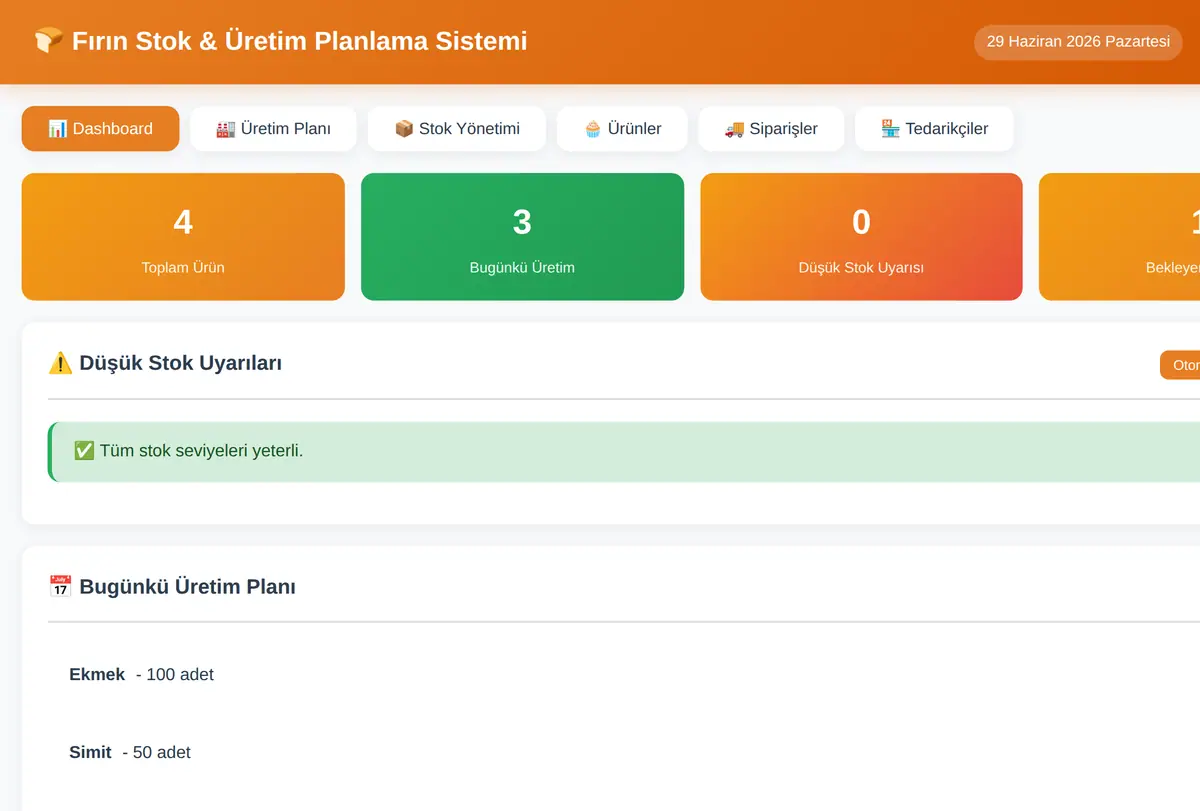Click the number 0 in Düşük Stok Uyarısı

point(861,222)
